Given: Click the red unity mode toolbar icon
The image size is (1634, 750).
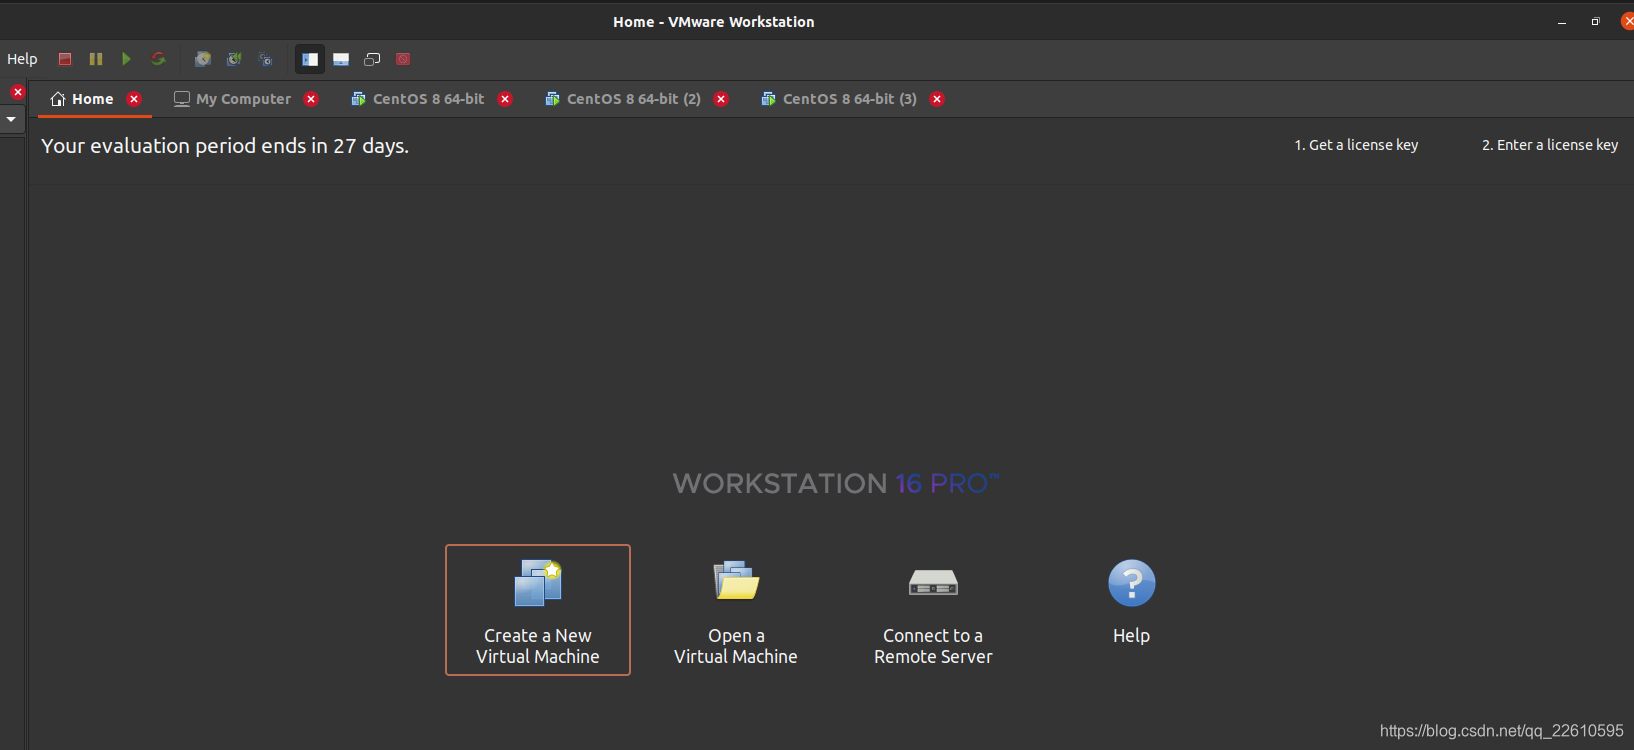Looking at the screenshot, I should coord(403,59).
